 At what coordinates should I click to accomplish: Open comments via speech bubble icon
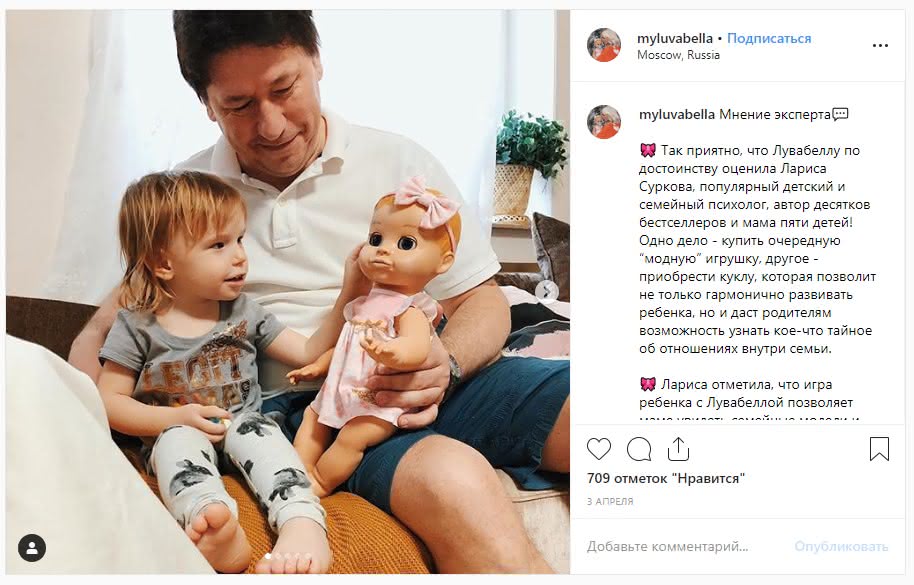point(639,449)
